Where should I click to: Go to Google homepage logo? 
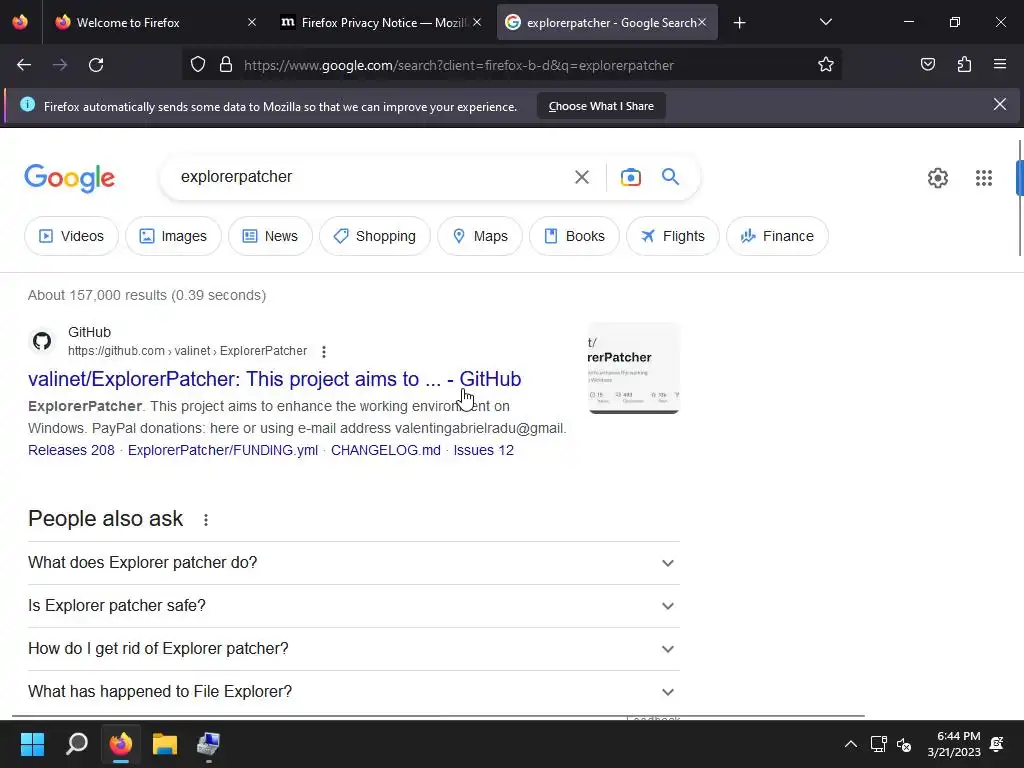click(70, 178)
